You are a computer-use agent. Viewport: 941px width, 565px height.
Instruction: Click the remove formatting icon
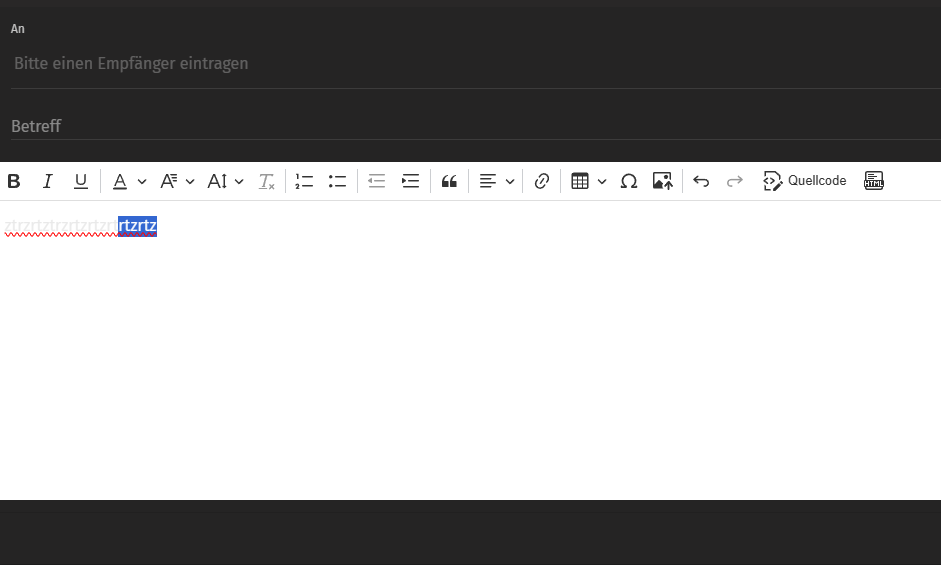(x=267, y=181)
